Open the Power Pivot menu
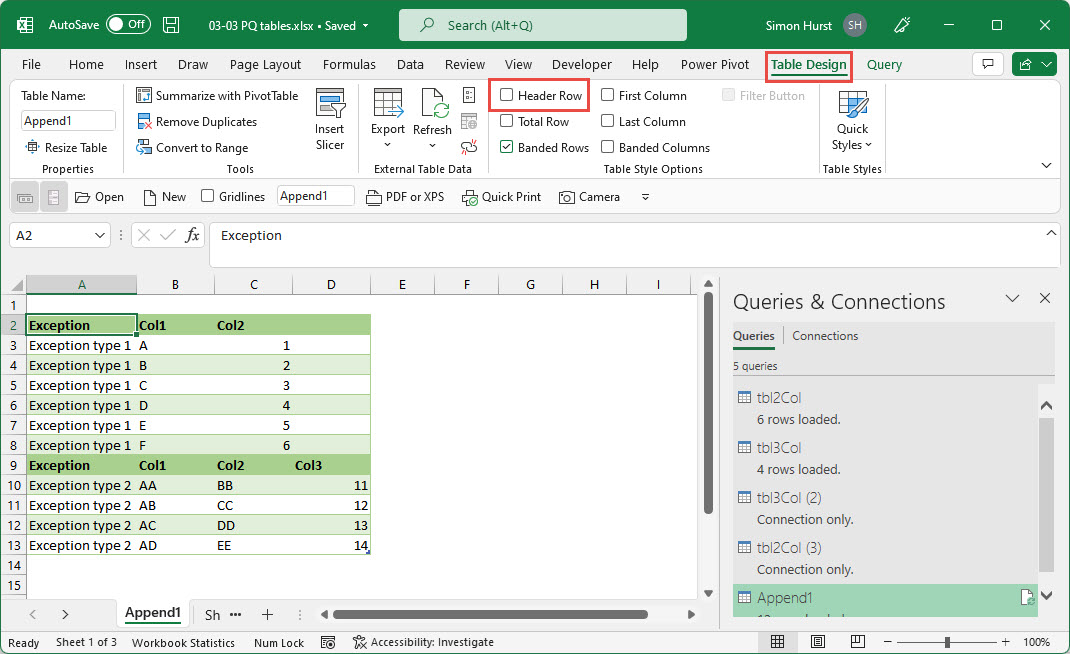 (x=714, y=64)
